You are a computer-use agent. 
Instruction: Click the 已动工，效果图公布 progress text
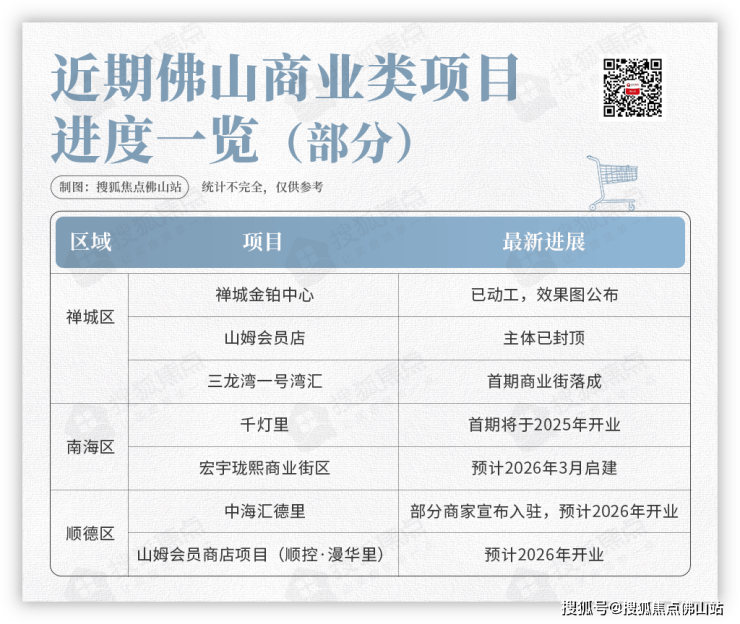544,295
